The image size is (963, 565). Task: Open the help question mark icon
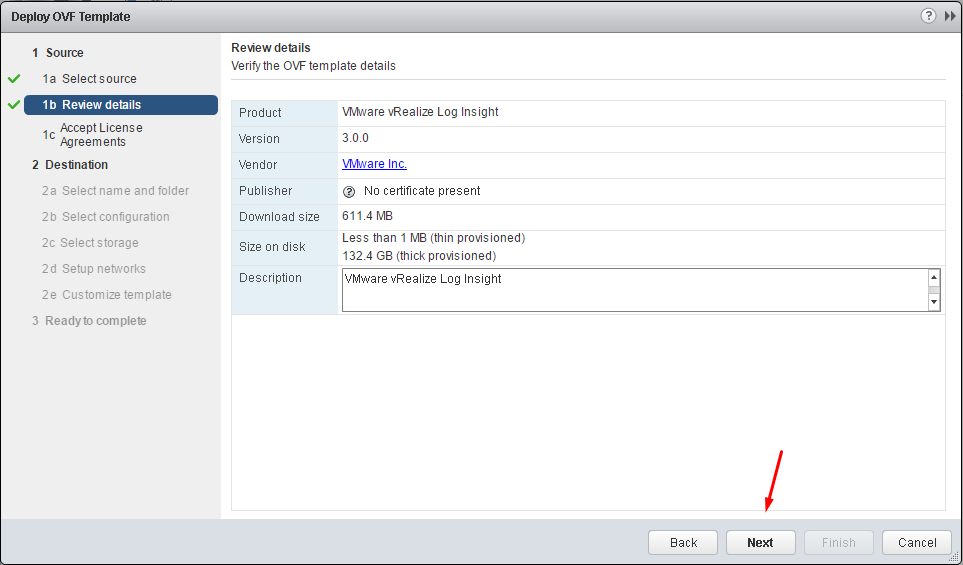(928, 17)
